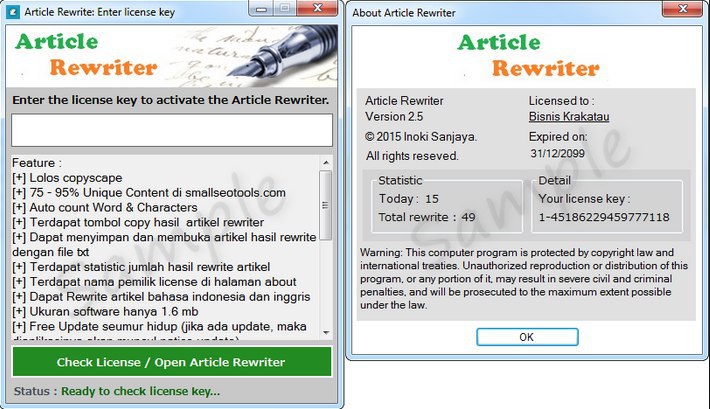The image size is (710, 409).
Task: Click the 'All rights reseved.' text
Action: tap(412, 156)
